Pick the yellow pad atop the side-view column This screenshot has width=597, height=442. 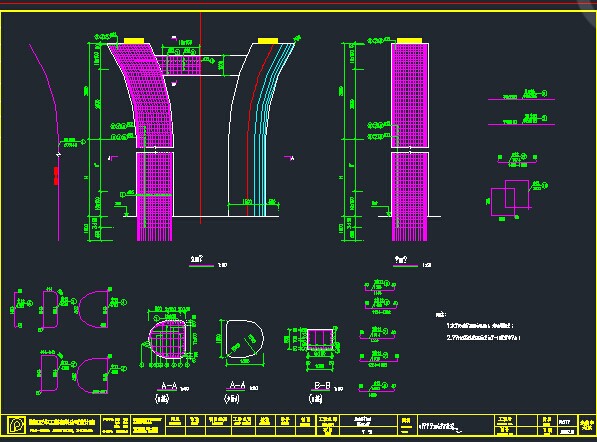(409, 40)
